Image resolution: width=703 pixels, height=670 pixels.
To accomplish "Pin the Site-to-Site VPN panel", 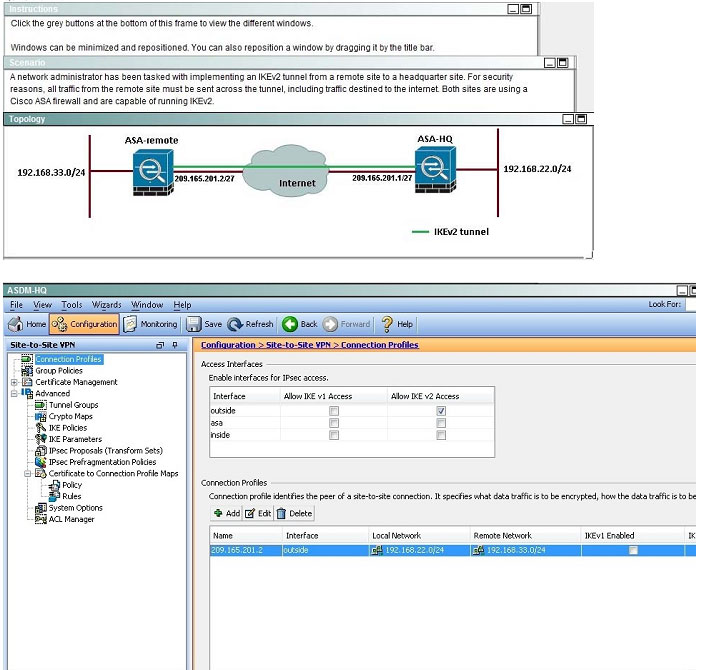I will 175,345.
